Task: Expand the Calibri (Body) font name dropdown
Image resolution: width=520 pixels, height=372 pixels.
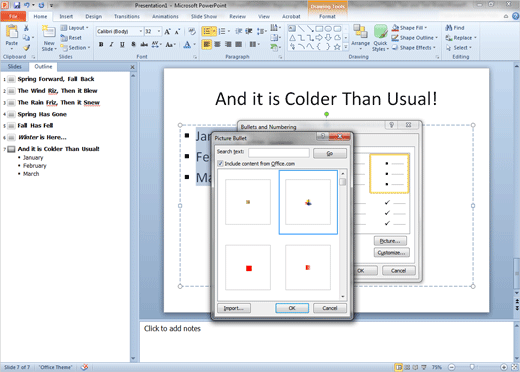Action: (x=141, y=31)
